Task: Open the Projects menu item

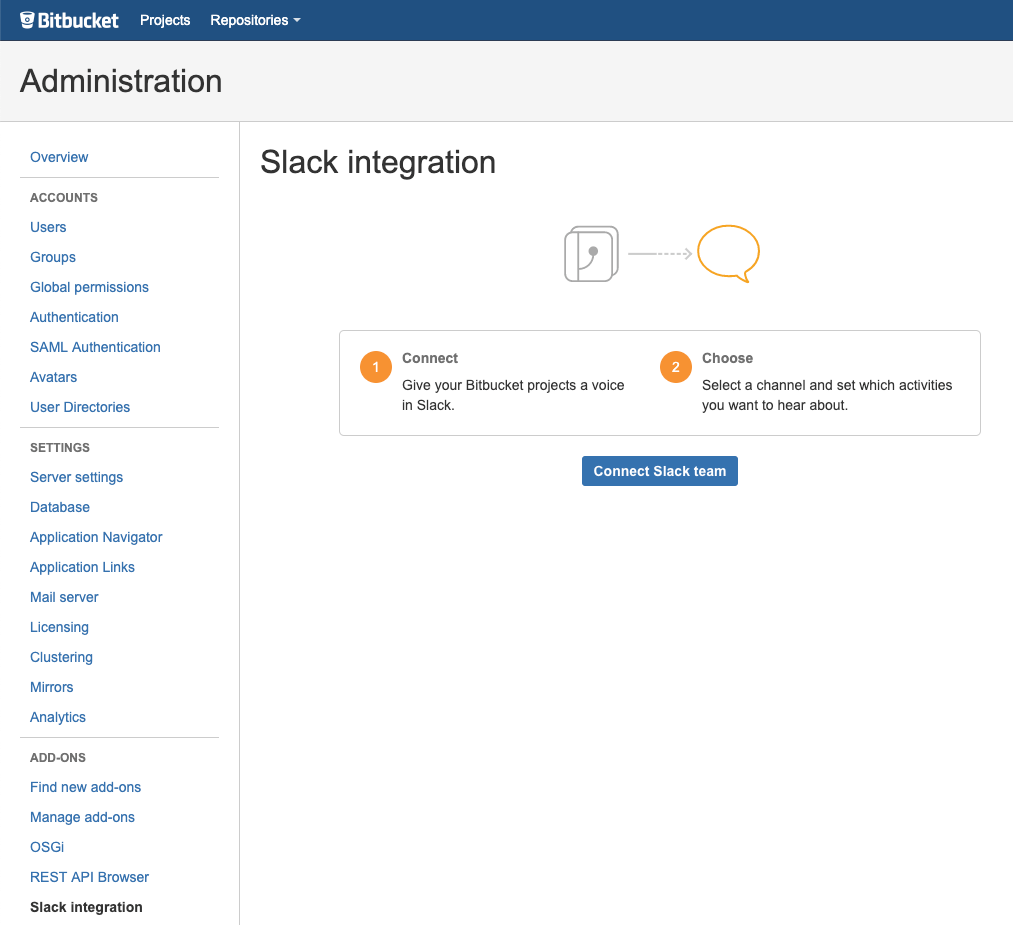Action: (165, 21)
